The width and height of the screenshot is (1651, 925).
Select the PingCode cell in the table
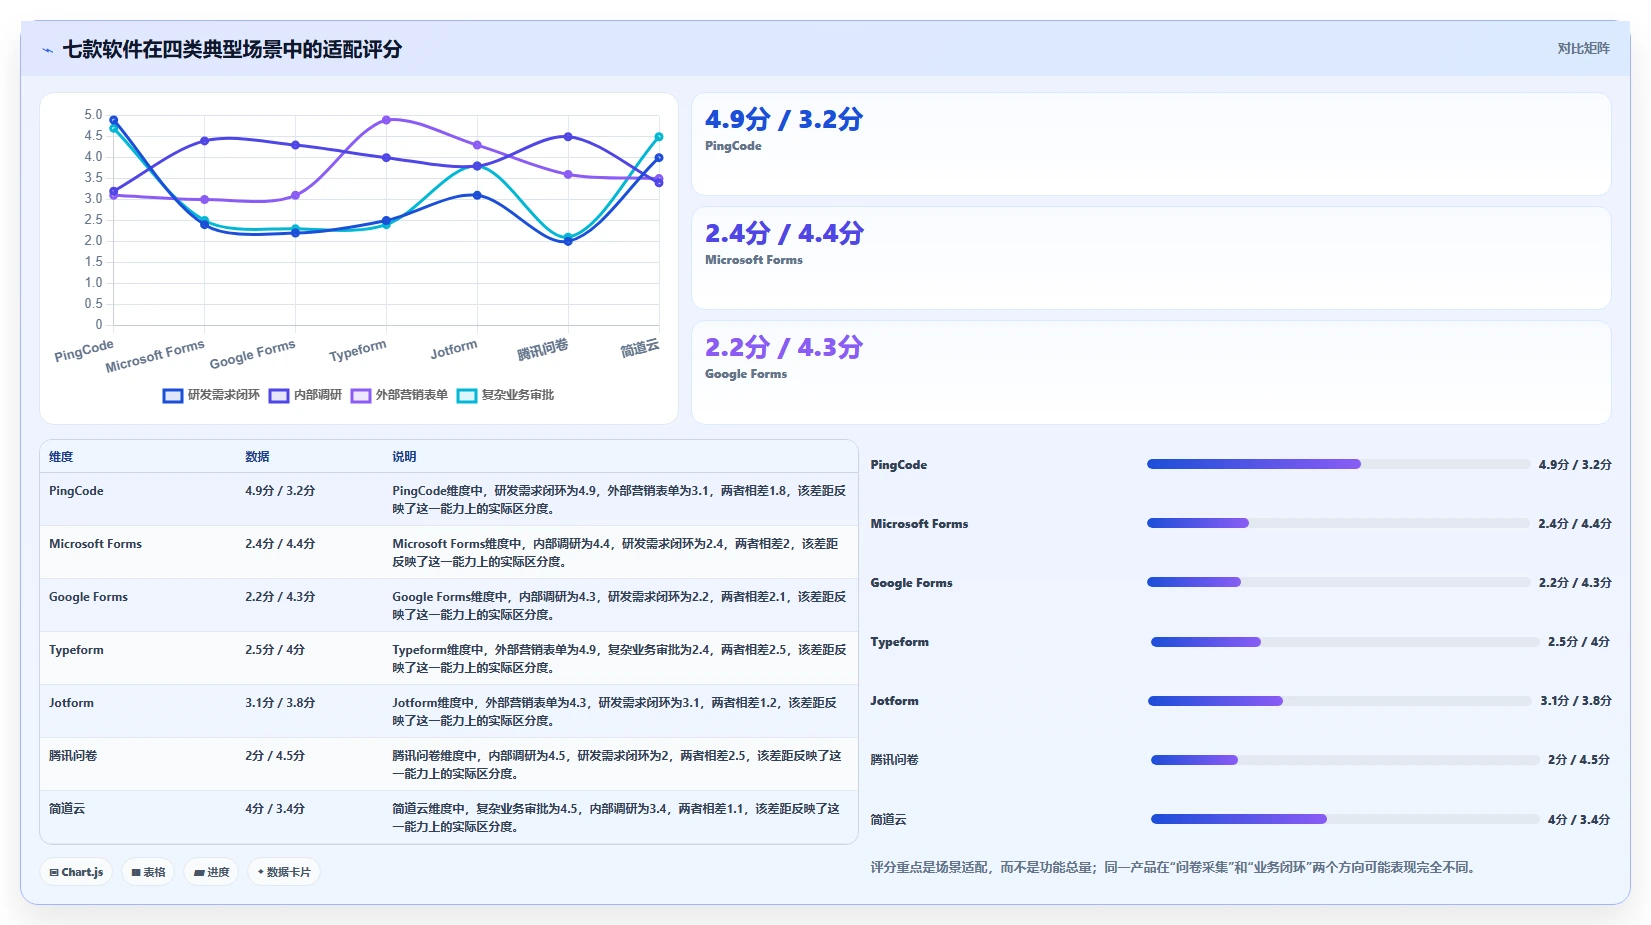(x=76, y=491)
